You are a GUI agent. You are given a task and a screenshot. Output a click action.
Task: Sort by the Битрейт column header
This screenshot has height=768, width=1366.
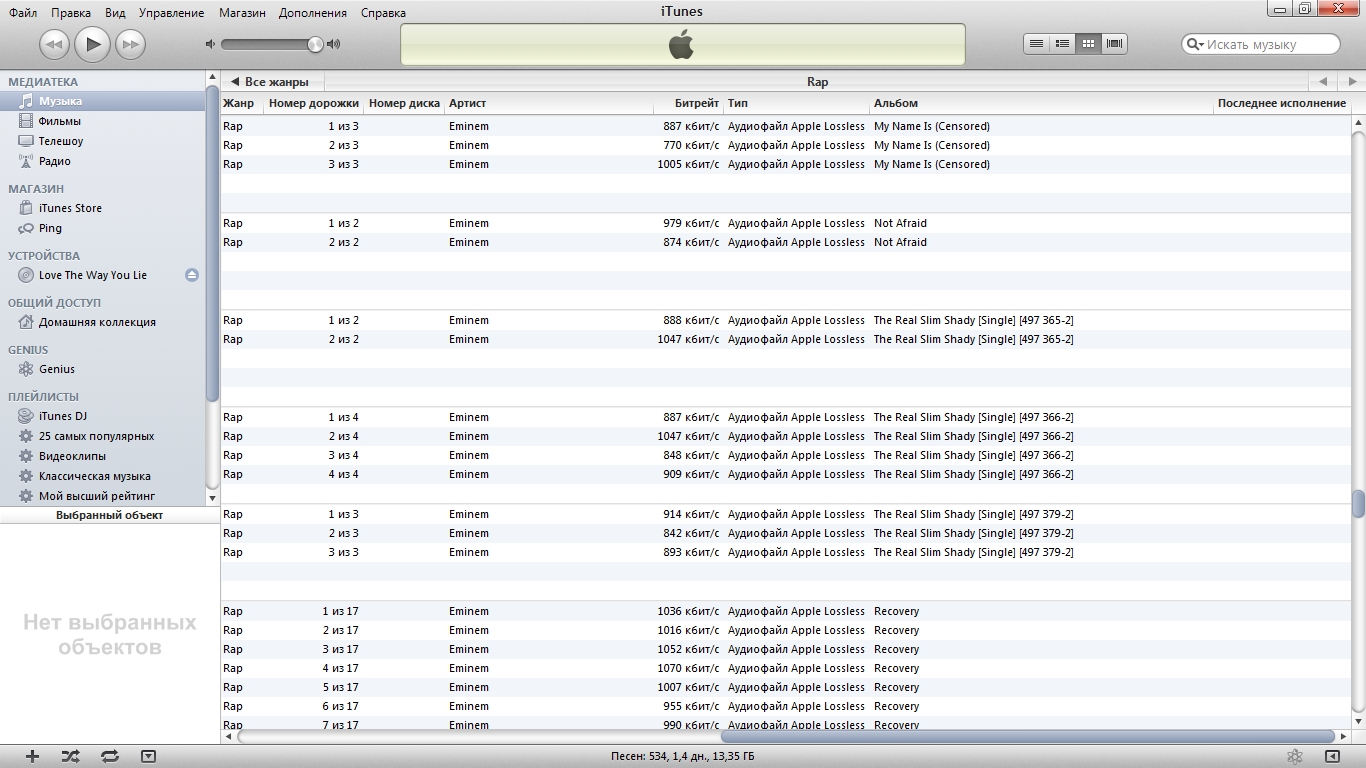[x=687, y=103]
